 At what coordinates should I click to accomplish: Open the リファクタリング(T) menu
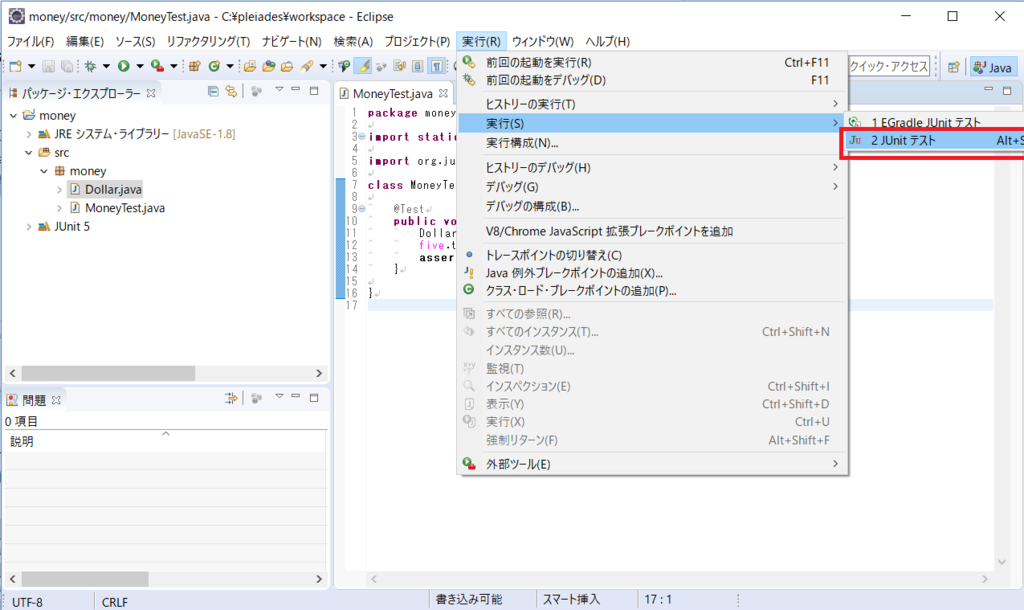pos(208,41)
